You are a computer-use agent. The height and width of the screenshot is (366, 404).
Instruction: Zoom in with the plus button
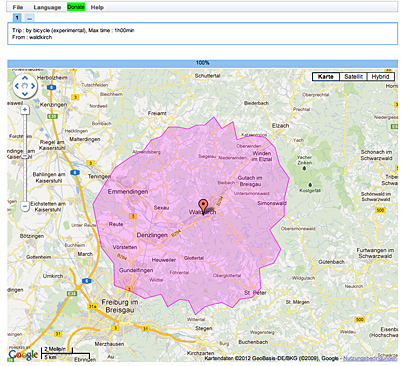pyautogui.click(x=25, y=110)
